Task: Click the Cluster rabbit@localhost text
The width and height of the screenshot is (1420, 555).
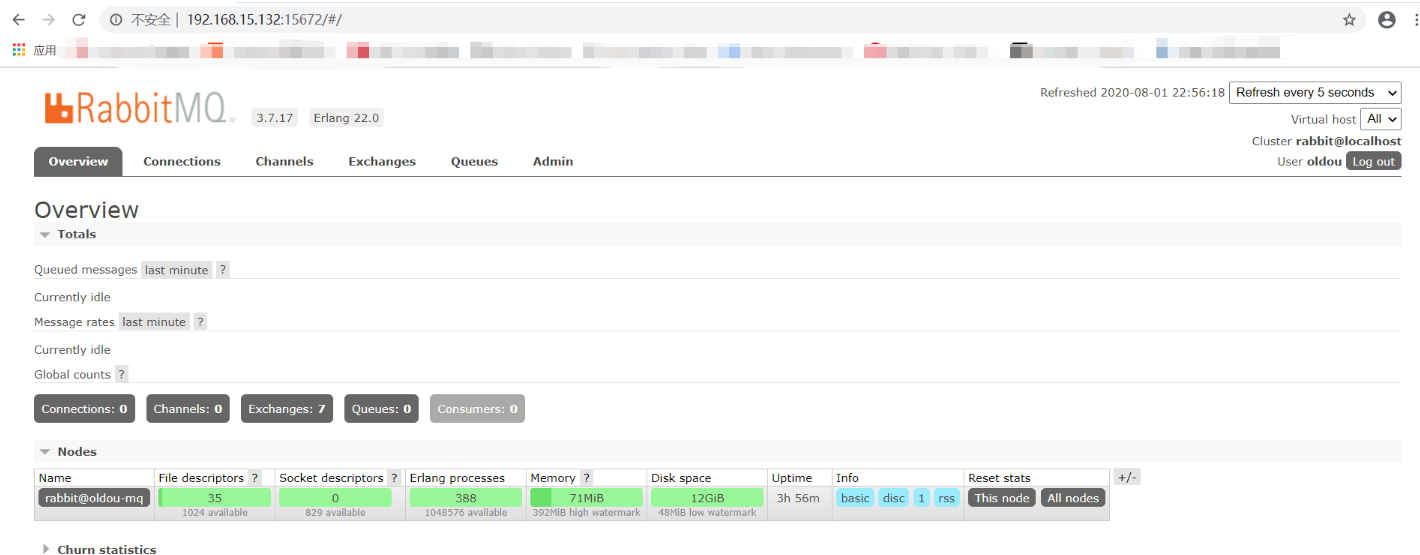Action: pyautogui.click(x=1326, y=141)
